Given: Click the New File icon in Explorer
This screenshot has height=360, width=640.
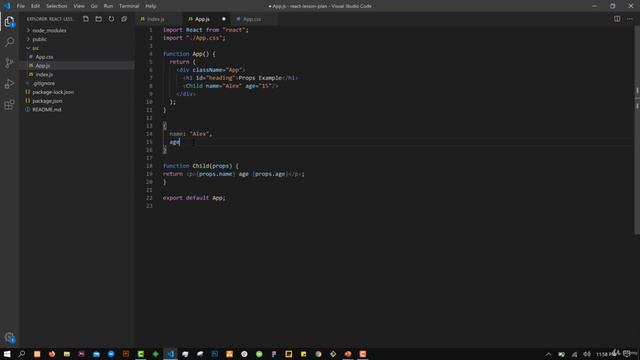Looking at the screenshot, I should pyautogui.click(x=86, y=19).
